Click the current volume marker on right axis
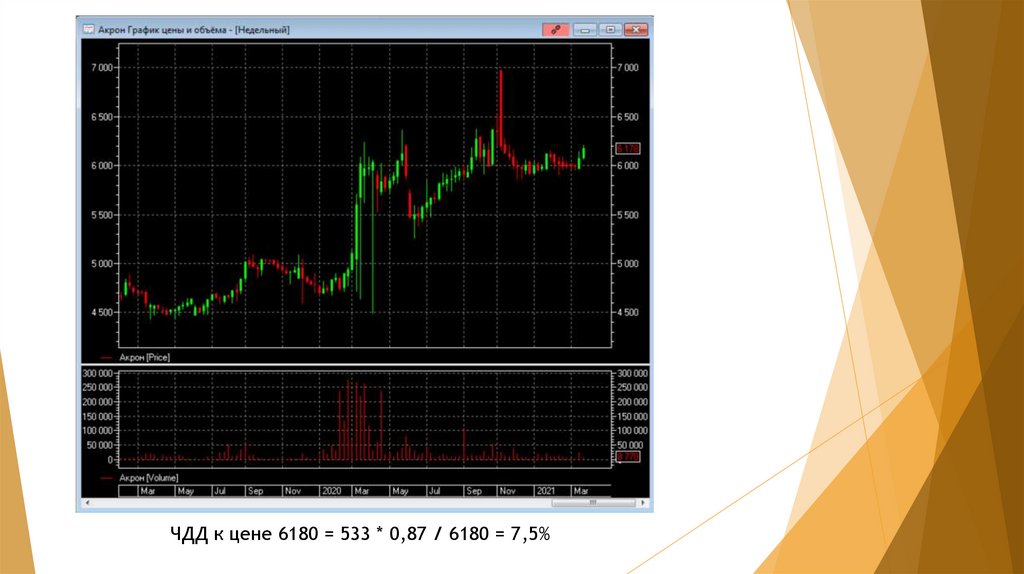 (628, 456)
